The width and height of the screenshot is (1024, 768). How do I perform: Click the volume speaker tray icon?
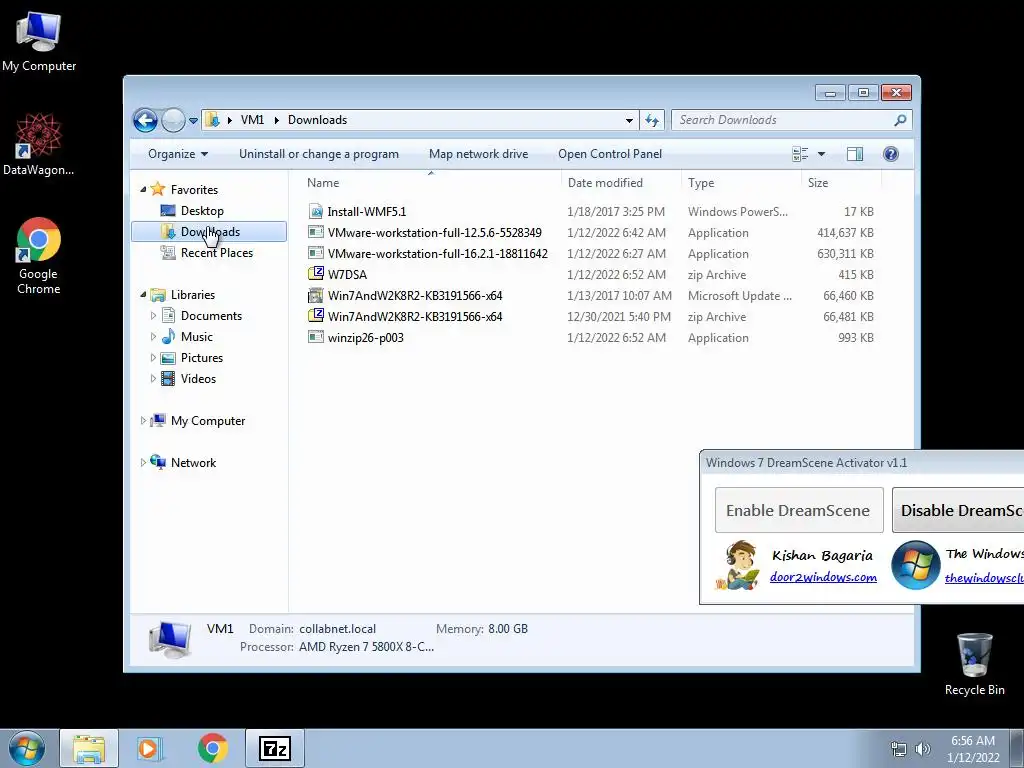(922, 749)
